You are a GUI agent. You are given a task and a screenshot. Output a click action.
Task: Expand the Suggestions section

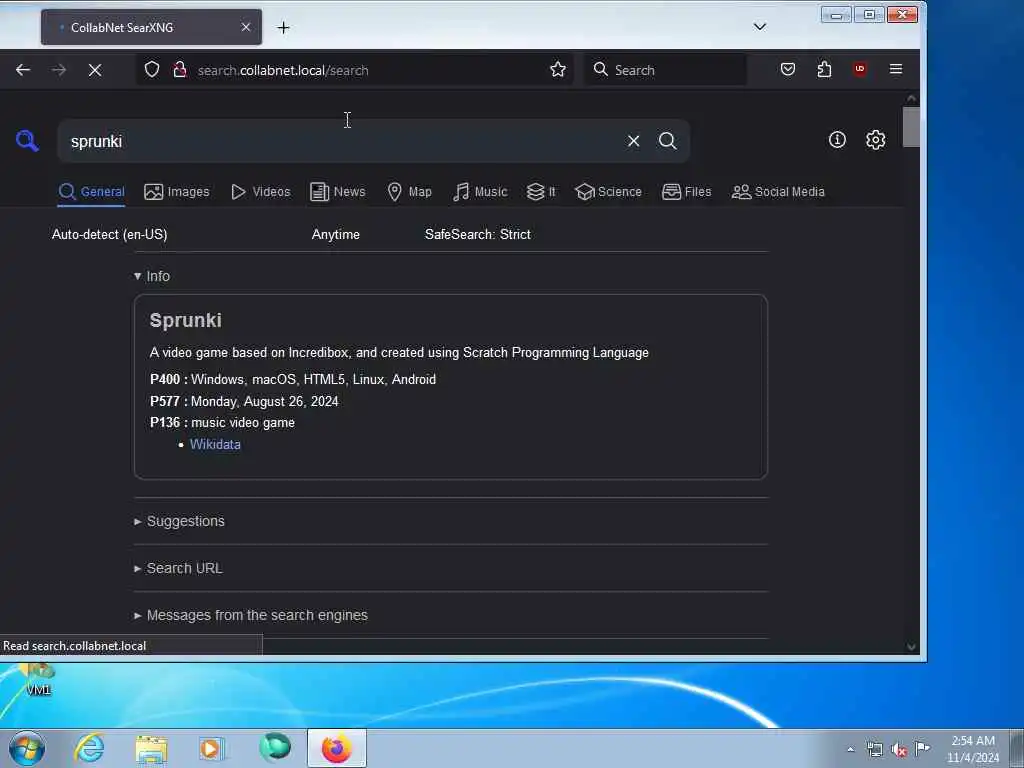coord(179,521)
